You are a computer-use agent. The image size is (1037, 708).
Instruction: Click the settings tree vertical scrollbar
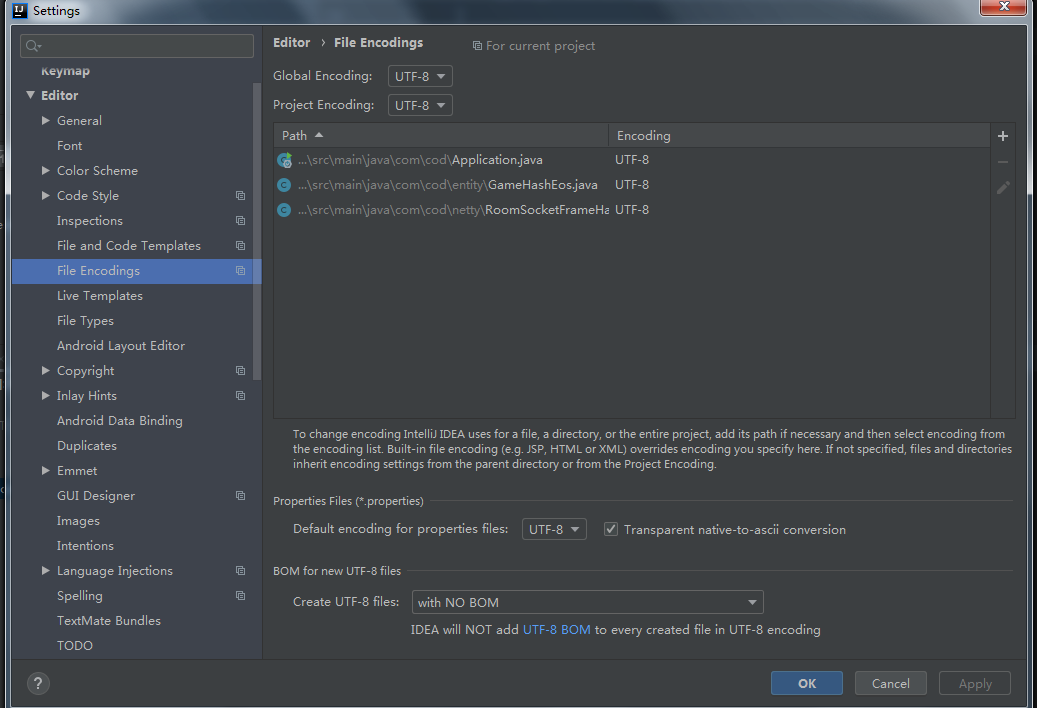(x=257, y=231)
